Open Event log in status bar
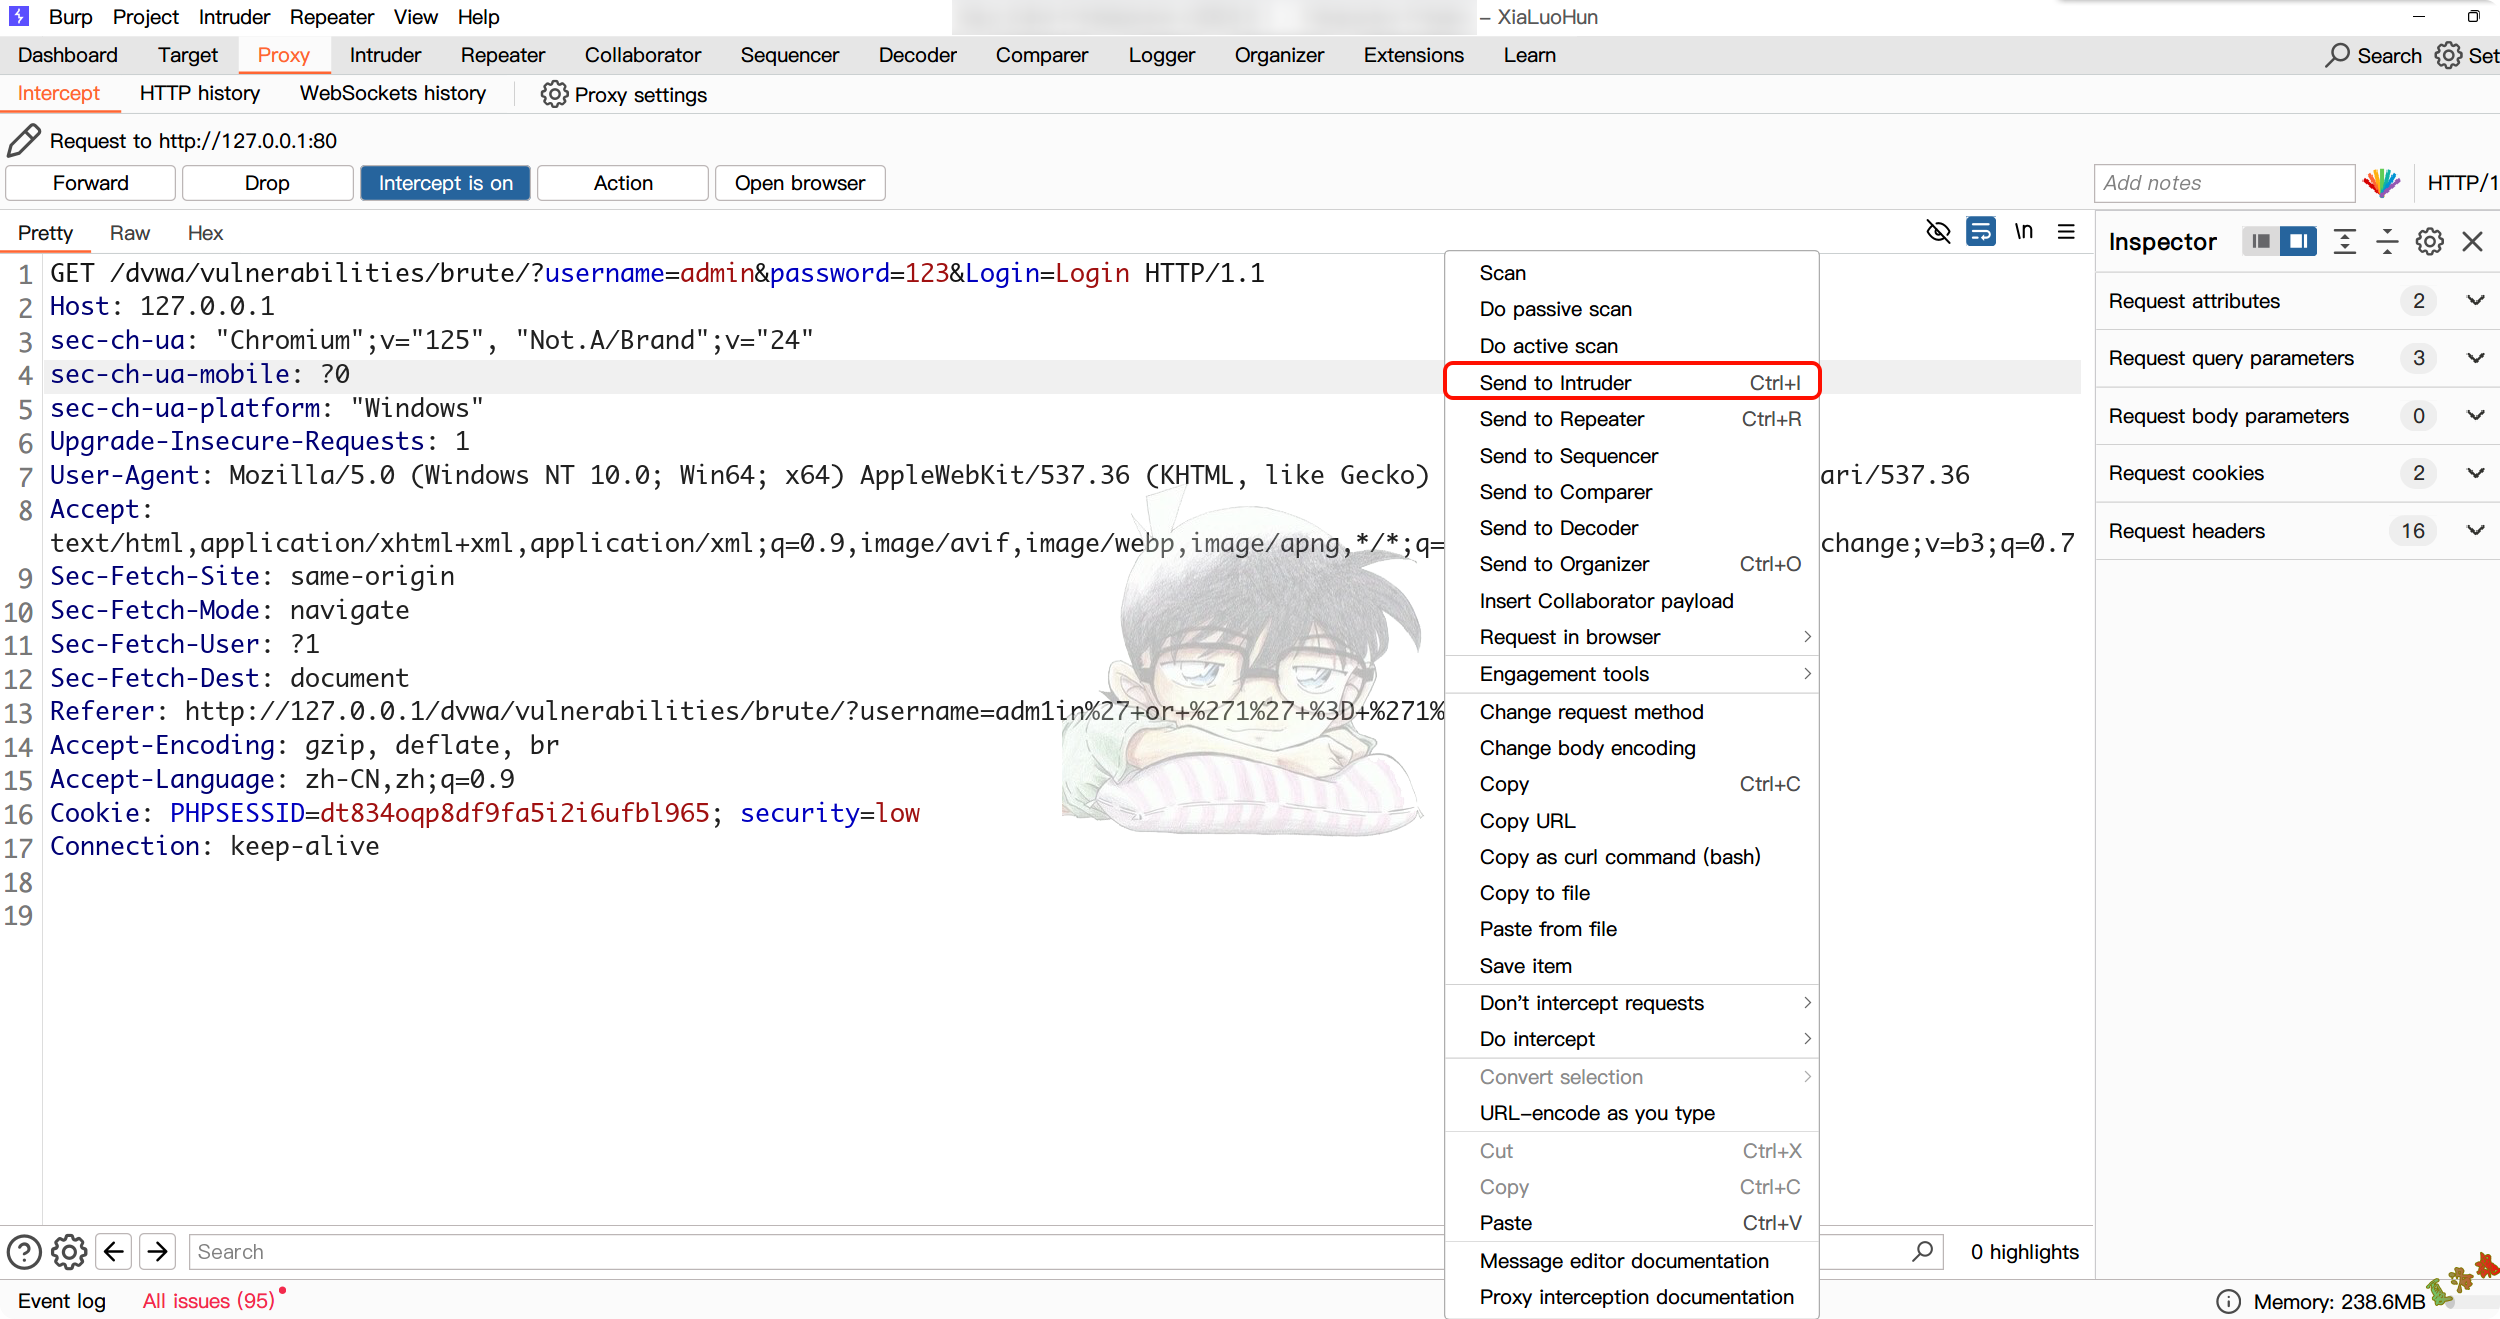This screenshot has width=2500, height=1319. tap(62, 1301)
